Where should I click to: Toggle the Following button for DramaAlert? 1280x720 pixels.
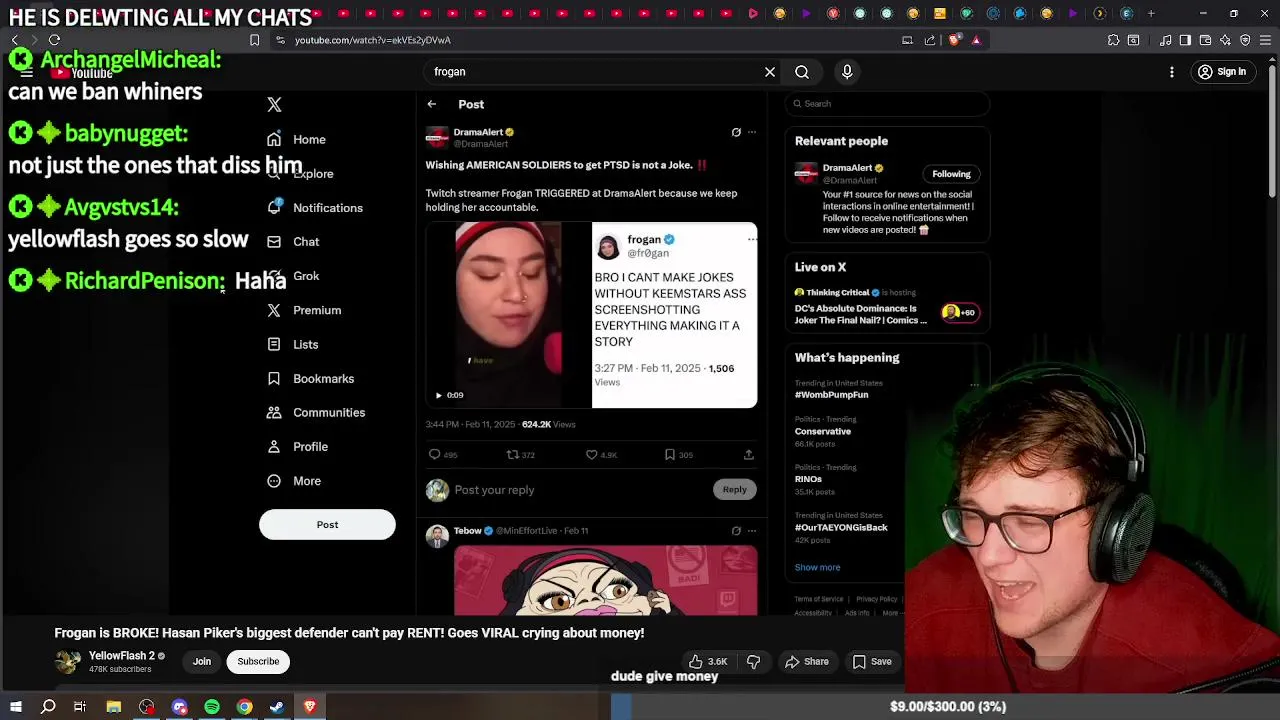tap(951, 174)
